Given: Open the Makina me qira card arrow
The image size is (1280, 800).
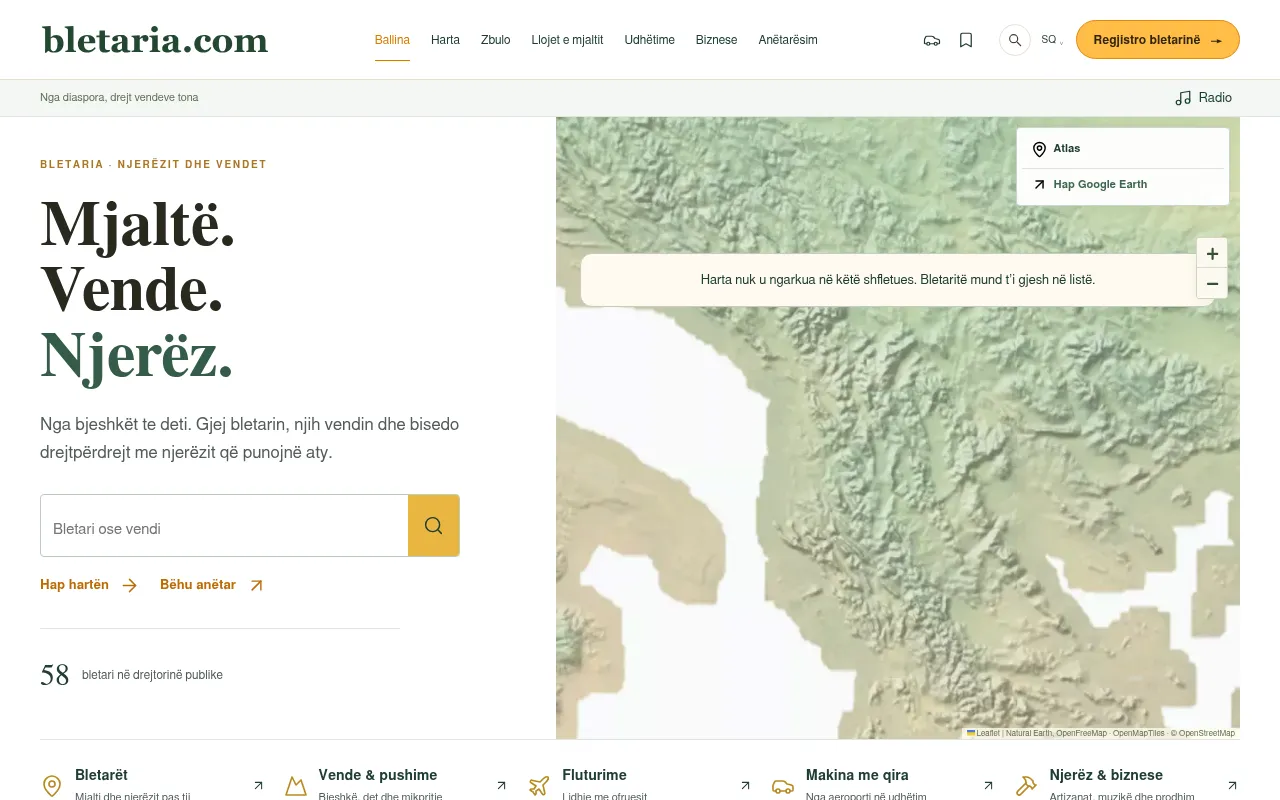Looking at the screenshot, I should 989,785.
